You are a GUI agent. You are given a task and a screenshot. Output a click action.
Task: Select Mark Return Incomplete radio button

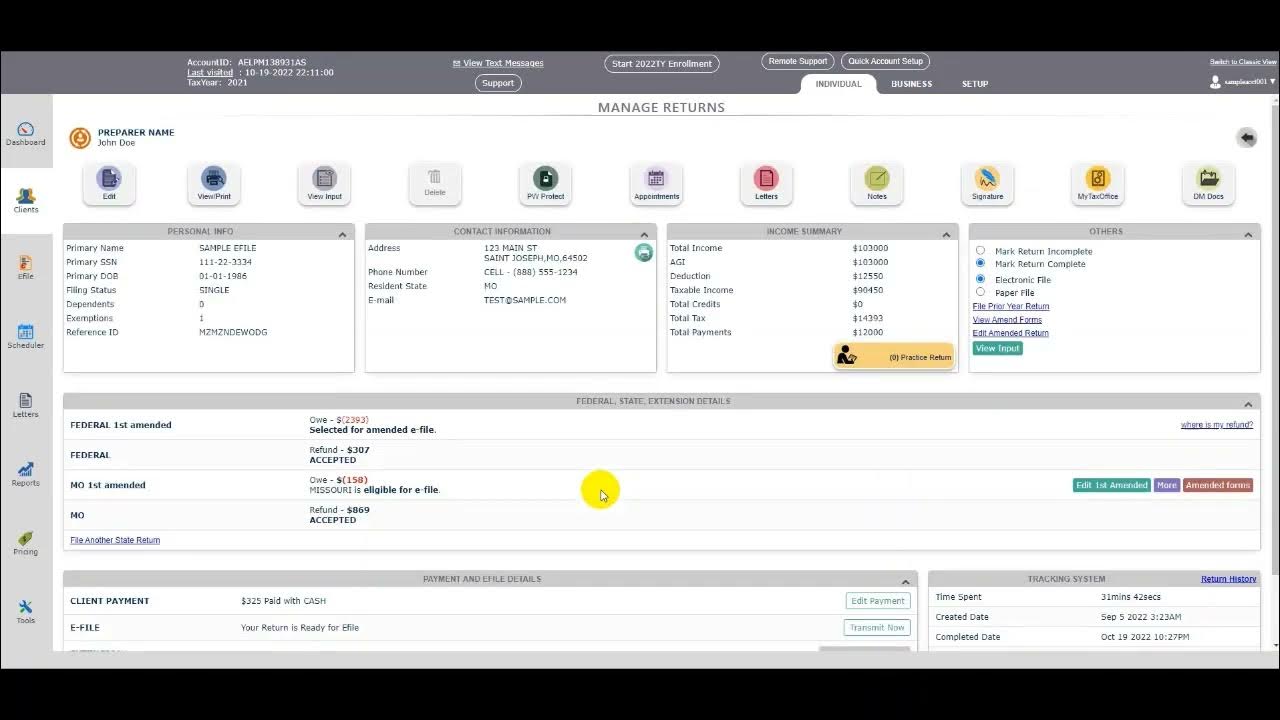(x=980, y=251)
